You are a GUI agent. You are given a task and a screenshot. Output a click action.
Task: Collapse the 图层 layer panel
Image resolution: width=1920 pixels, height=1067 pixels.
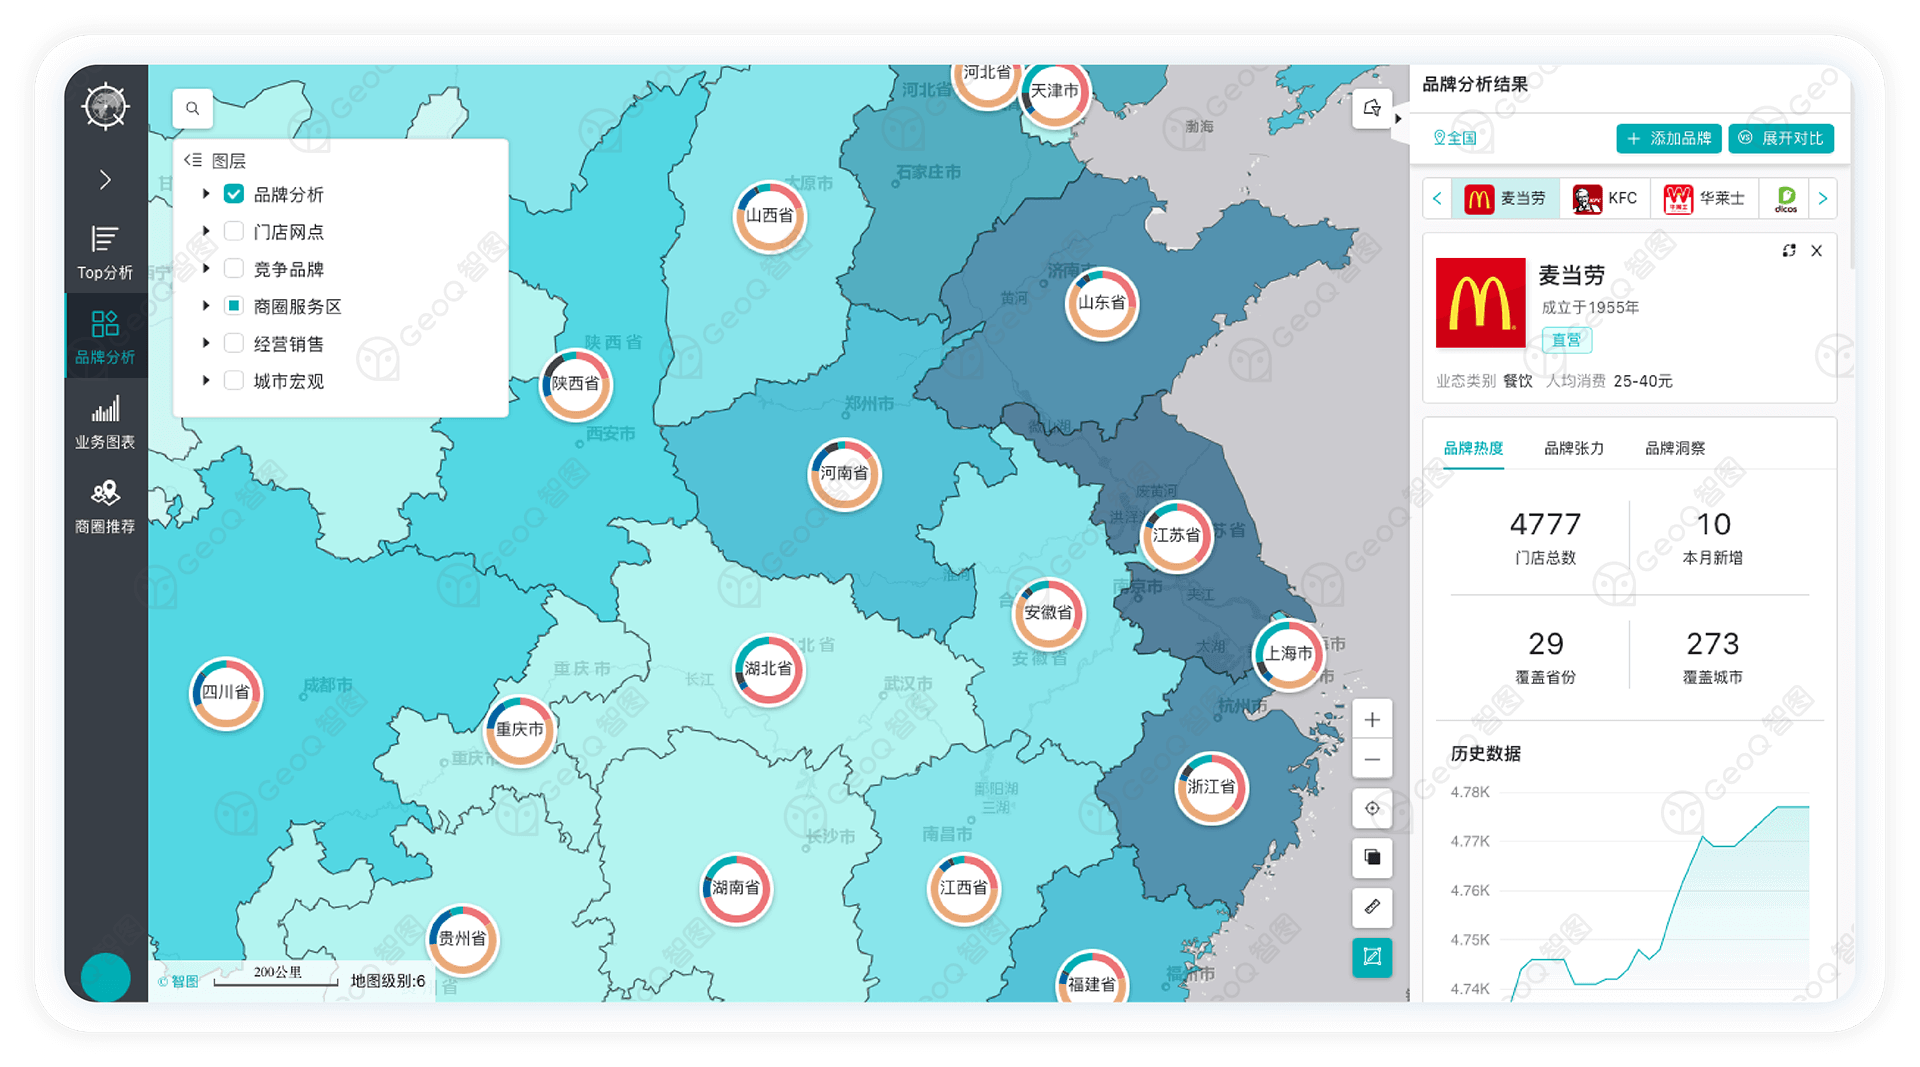pos(193,160)
